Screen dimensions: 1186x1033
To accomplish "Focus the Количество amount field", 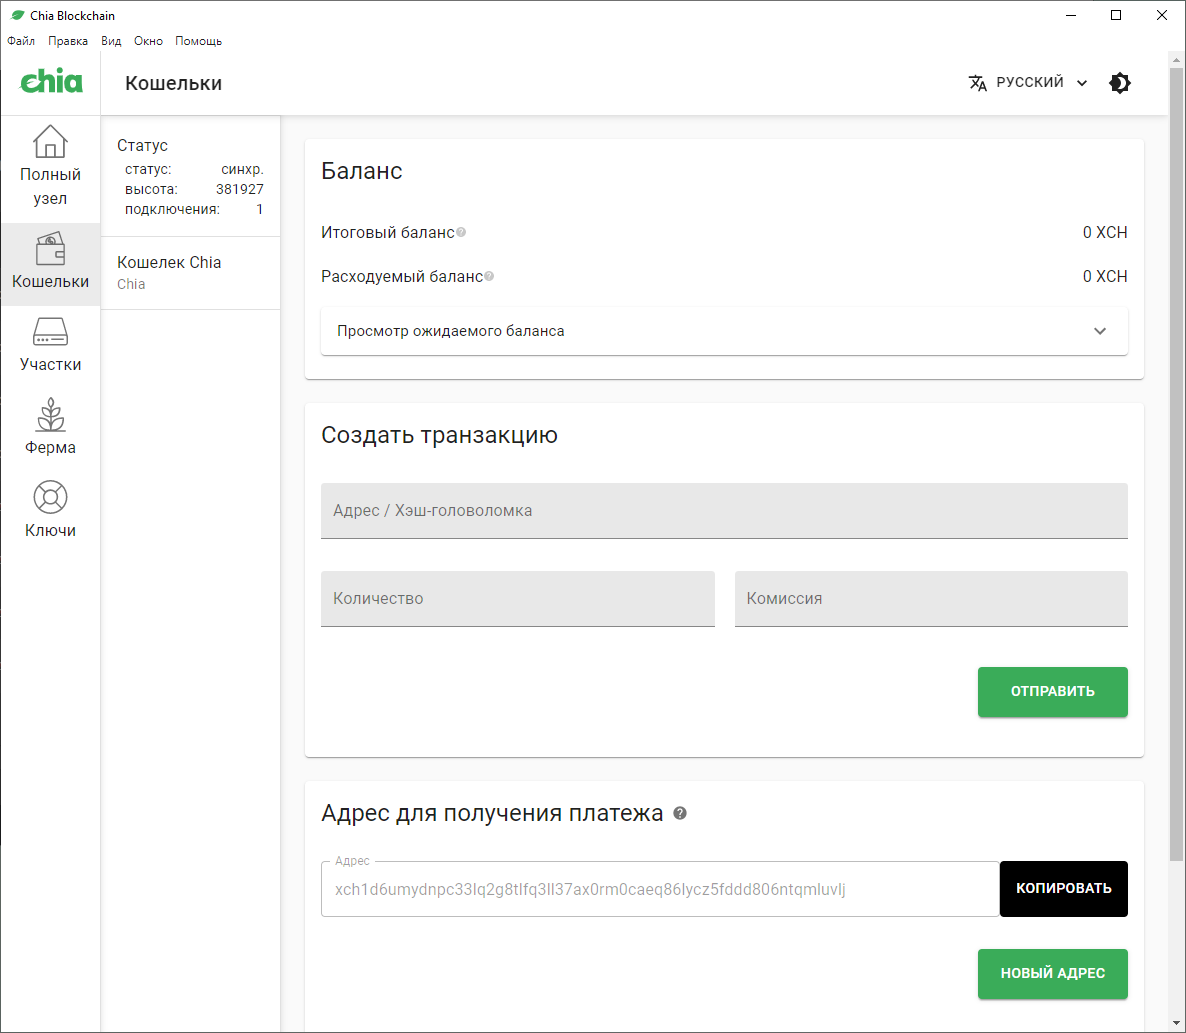I will pyautogui.click(x=517, y=598).
